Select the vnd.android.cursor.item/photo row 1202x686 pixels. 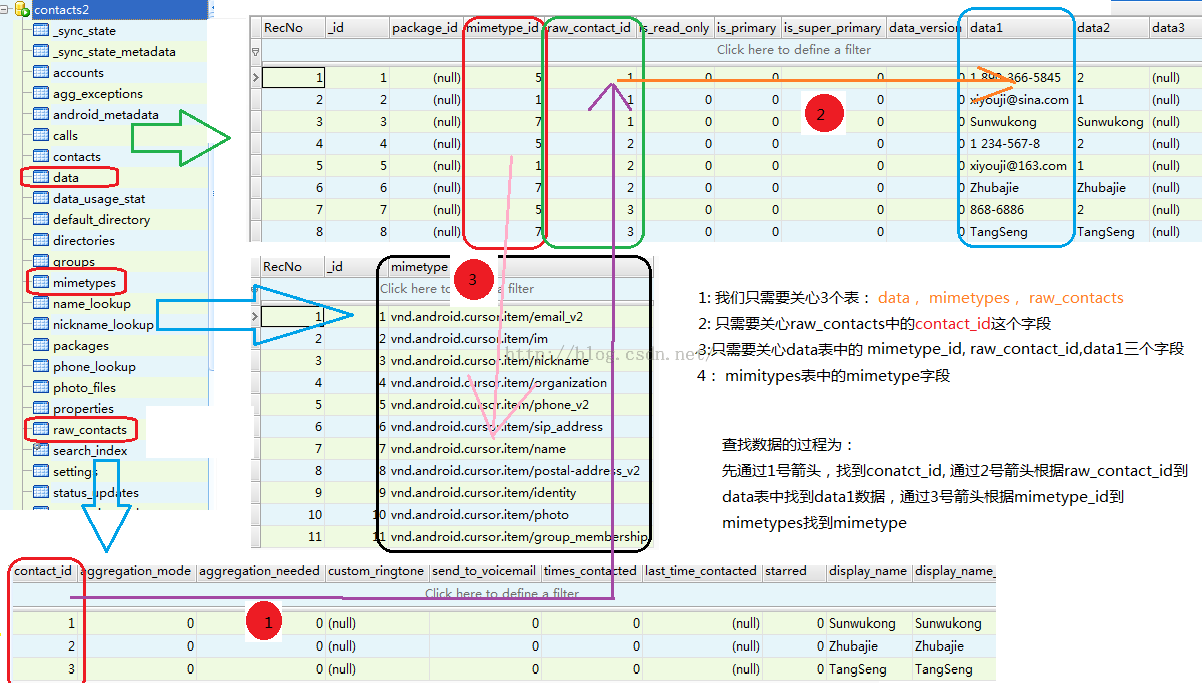click(479, 515)
